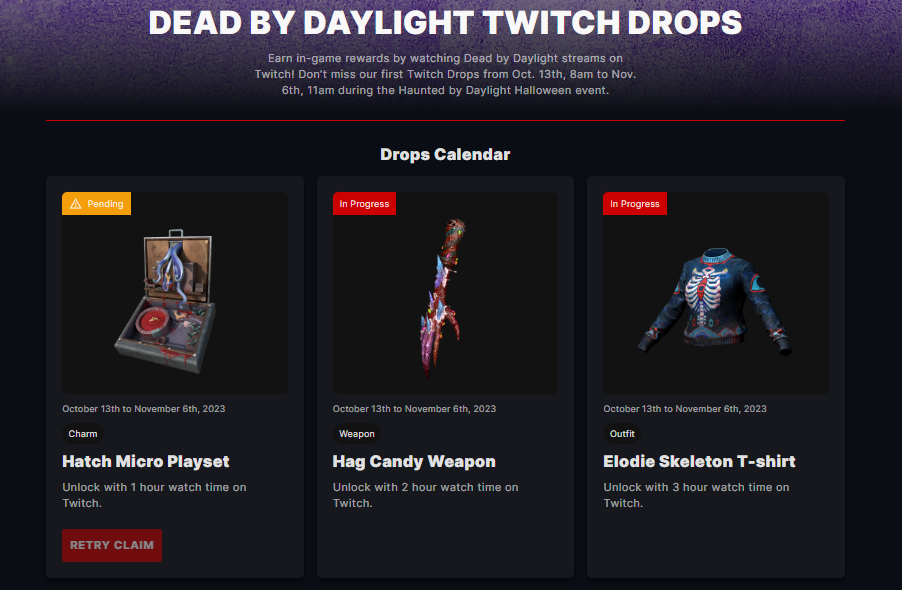Click the Charm category tag
Viewport: 902px width, 590px height.
pos(83,434)
